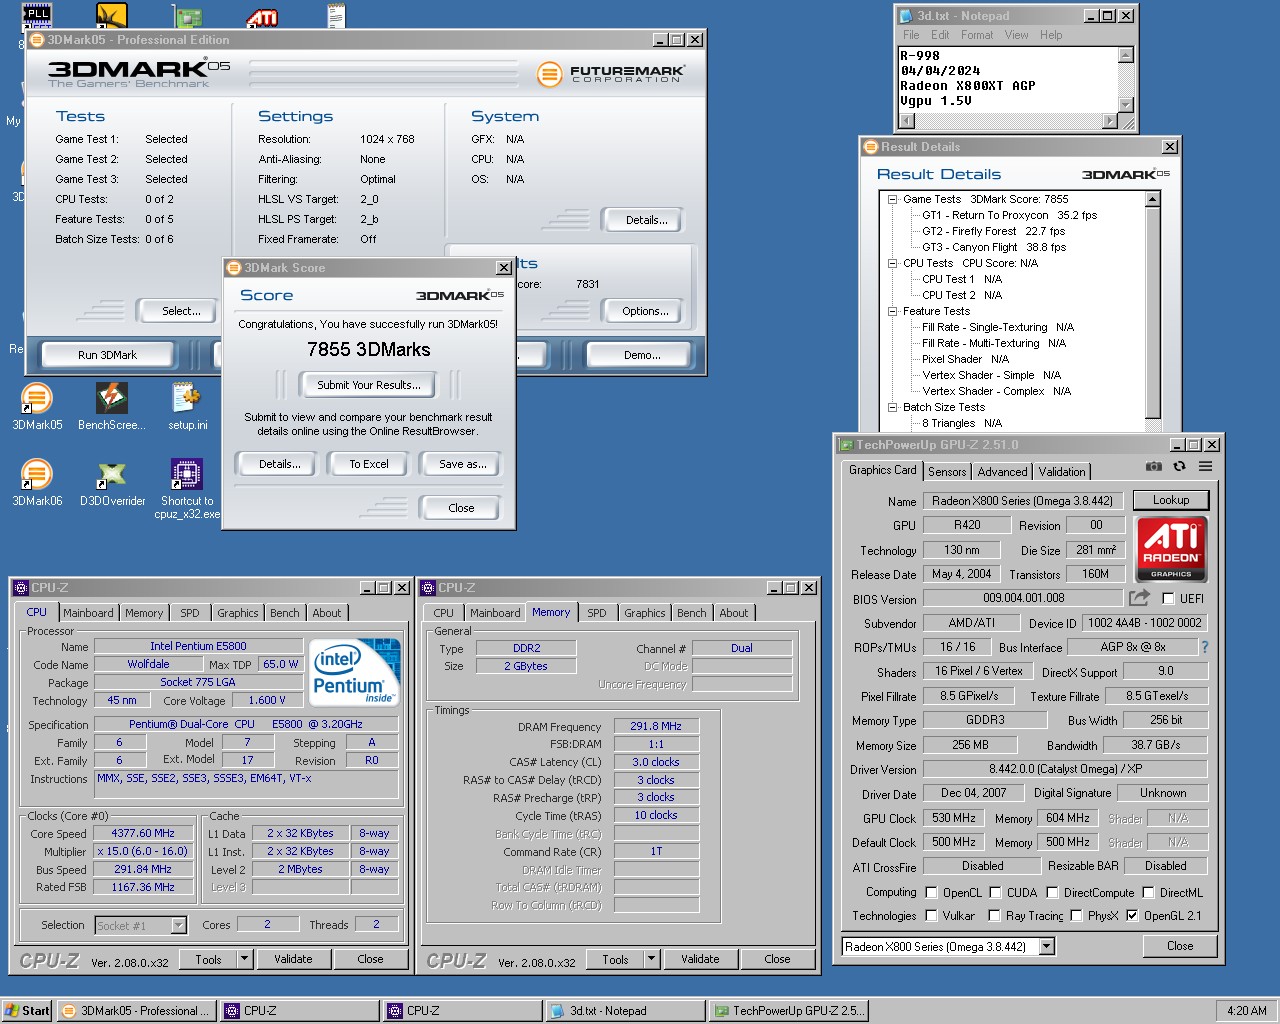Click the Options... button in 3DMark05
Image resolution: width=1280 pixels, height=1024 pixels.
point(645,311)
